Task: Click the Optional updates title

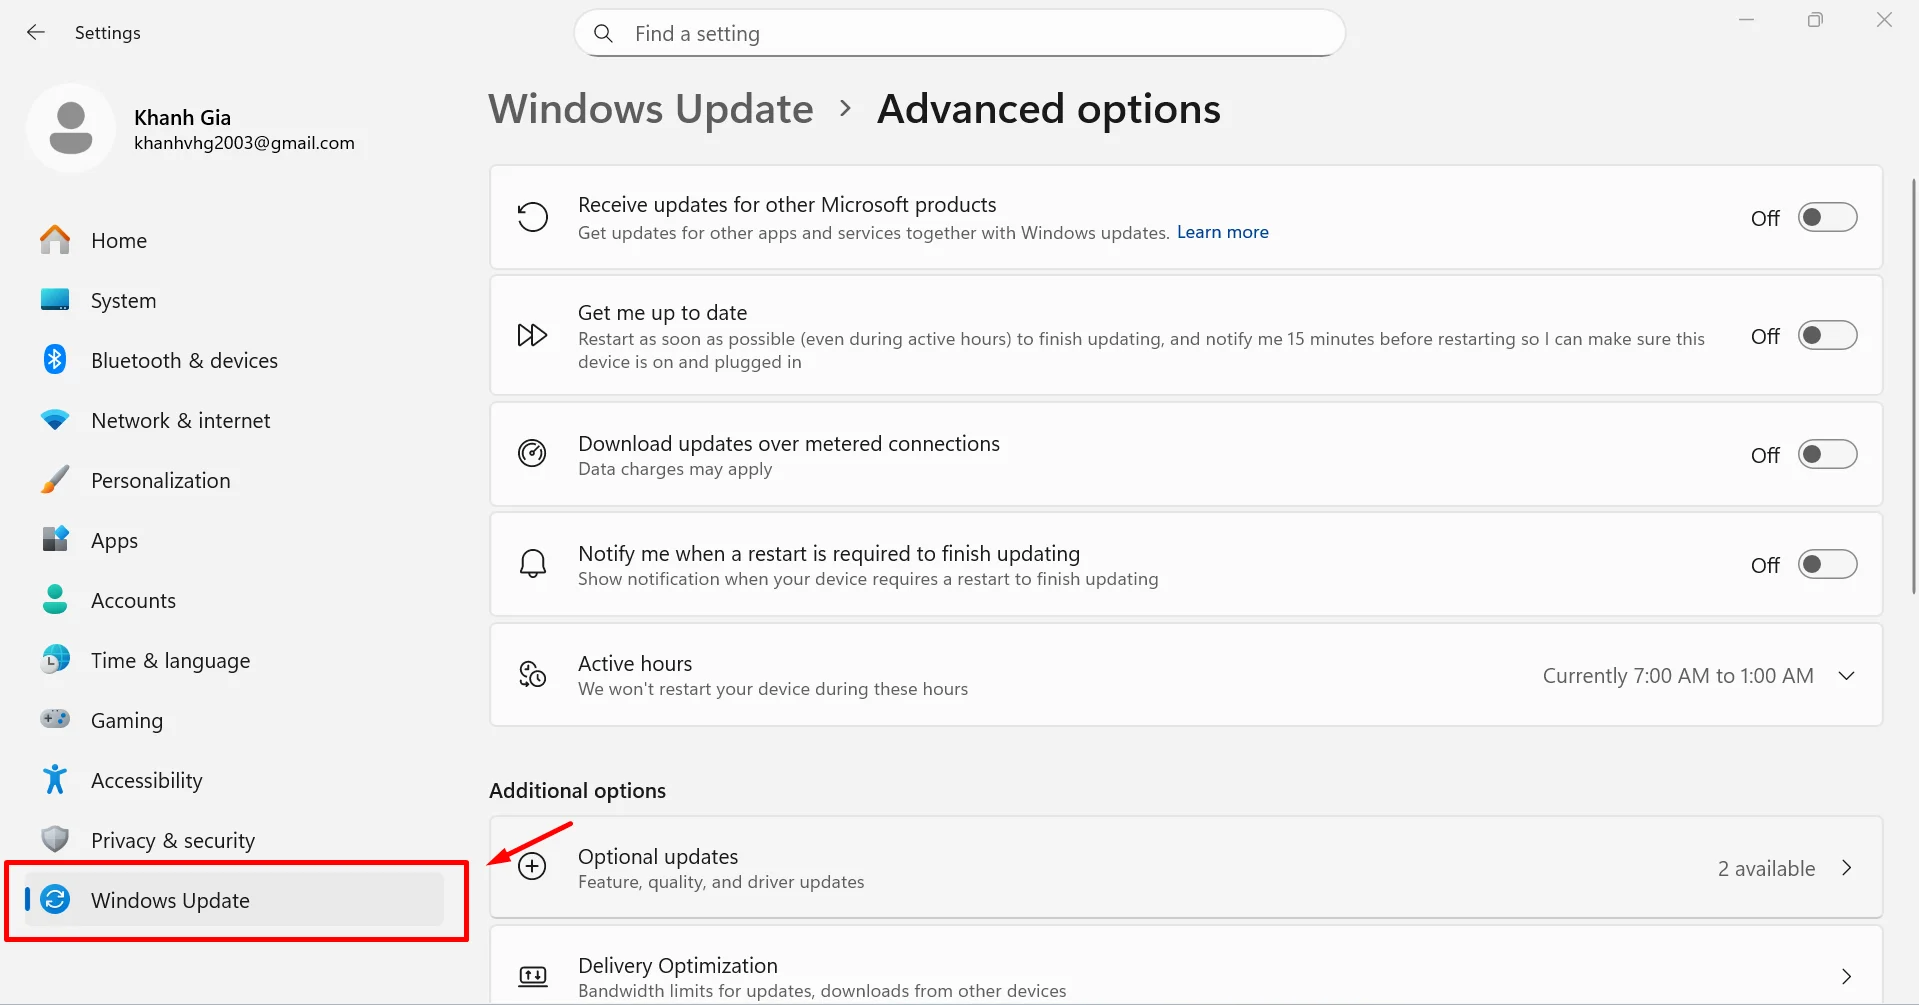Action: [x=658, y=856]
